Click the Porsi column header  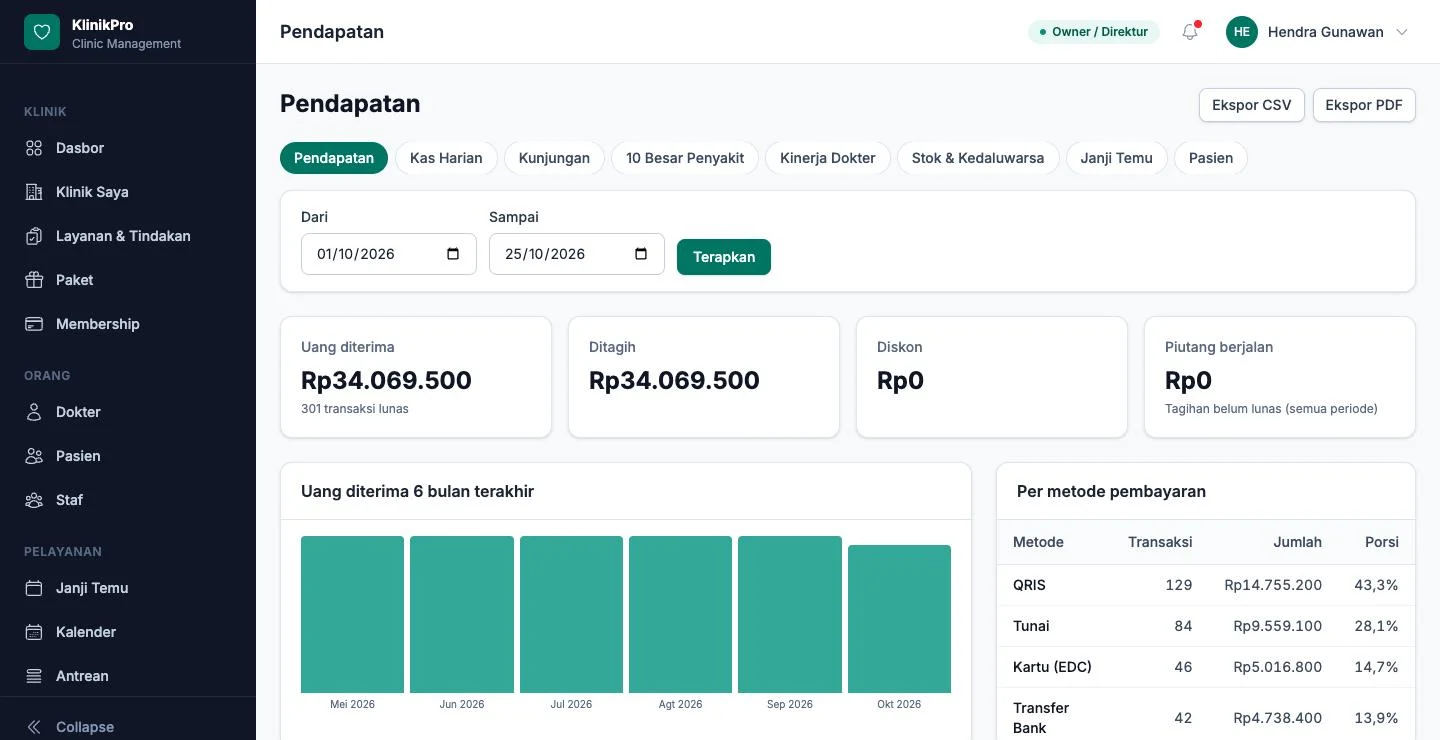[1382, 542]
